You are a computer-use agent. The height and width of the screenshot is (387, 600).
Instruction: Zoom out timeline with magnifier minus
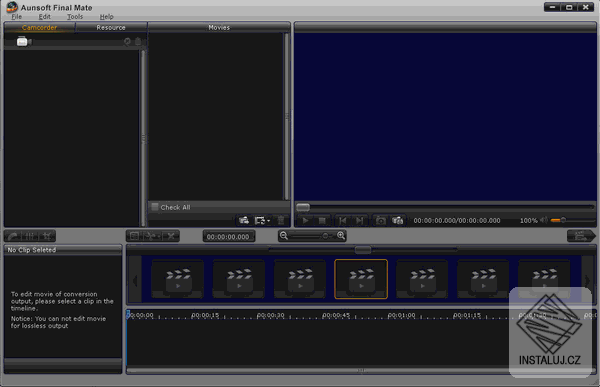pos(284,236)
